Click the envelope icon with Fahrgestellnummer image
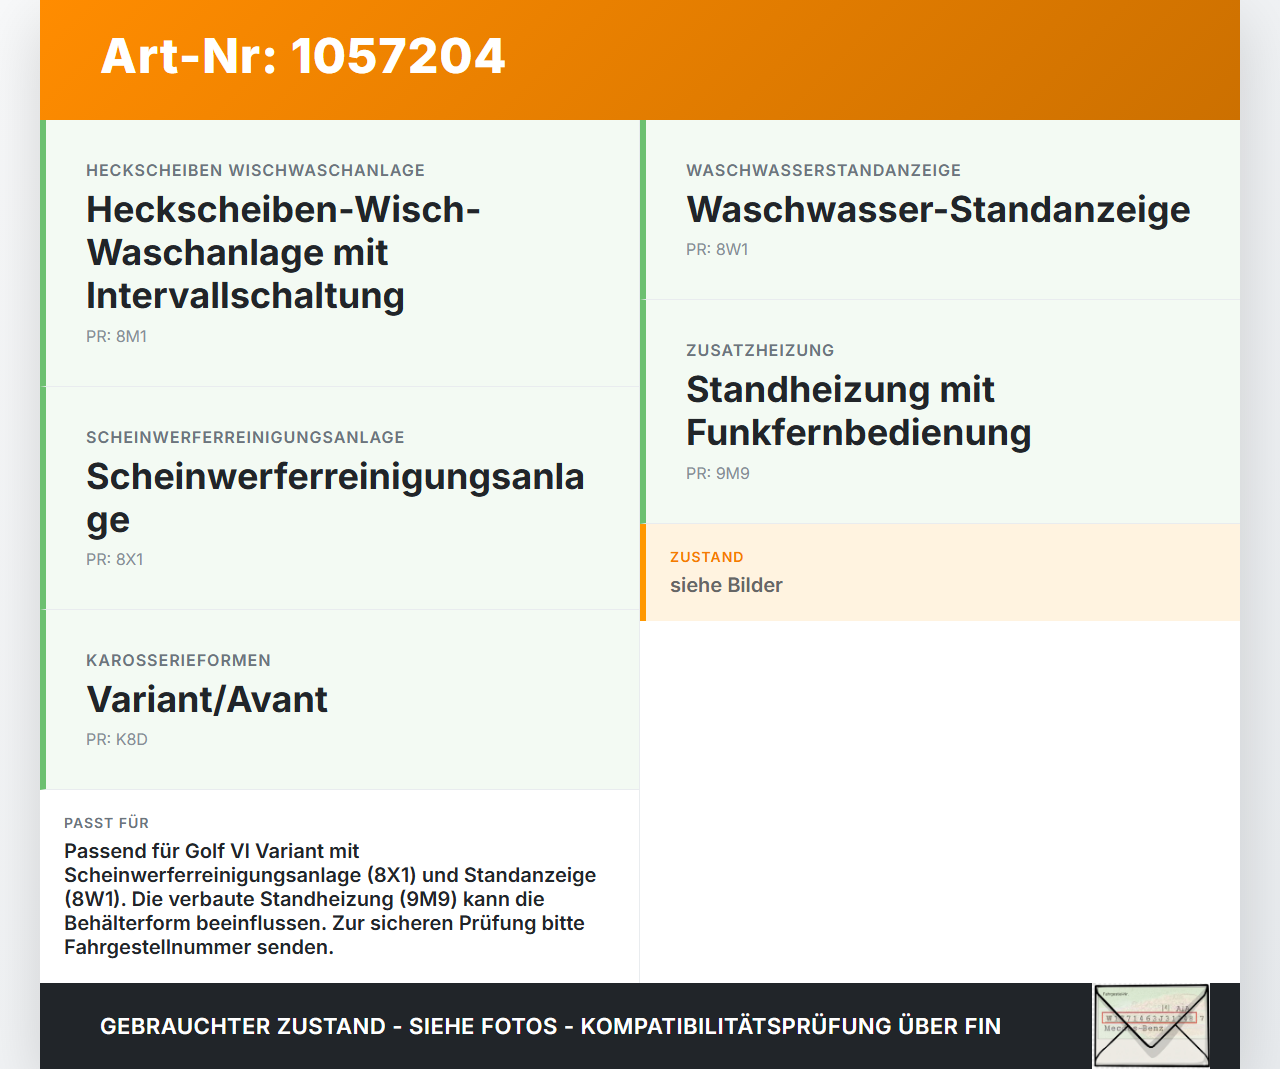This screenshot has width=1280, height=1070. (1151, 1026)
